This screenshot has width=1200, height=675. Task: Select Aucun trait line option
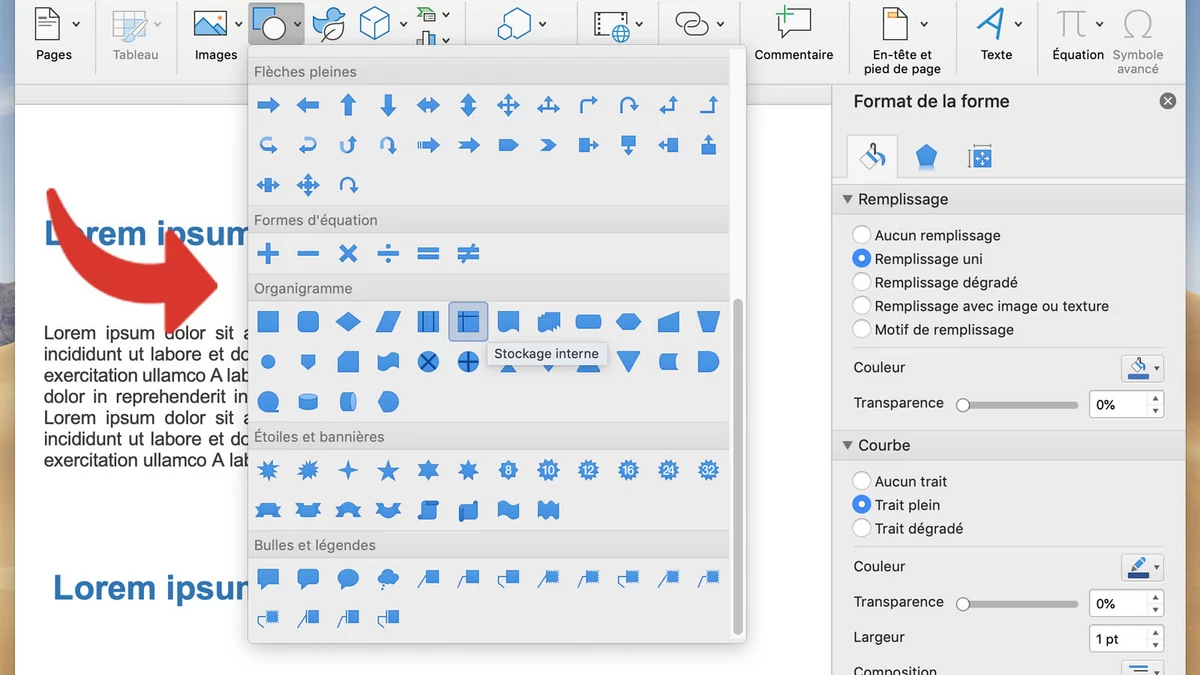click(x=861, y=481)
